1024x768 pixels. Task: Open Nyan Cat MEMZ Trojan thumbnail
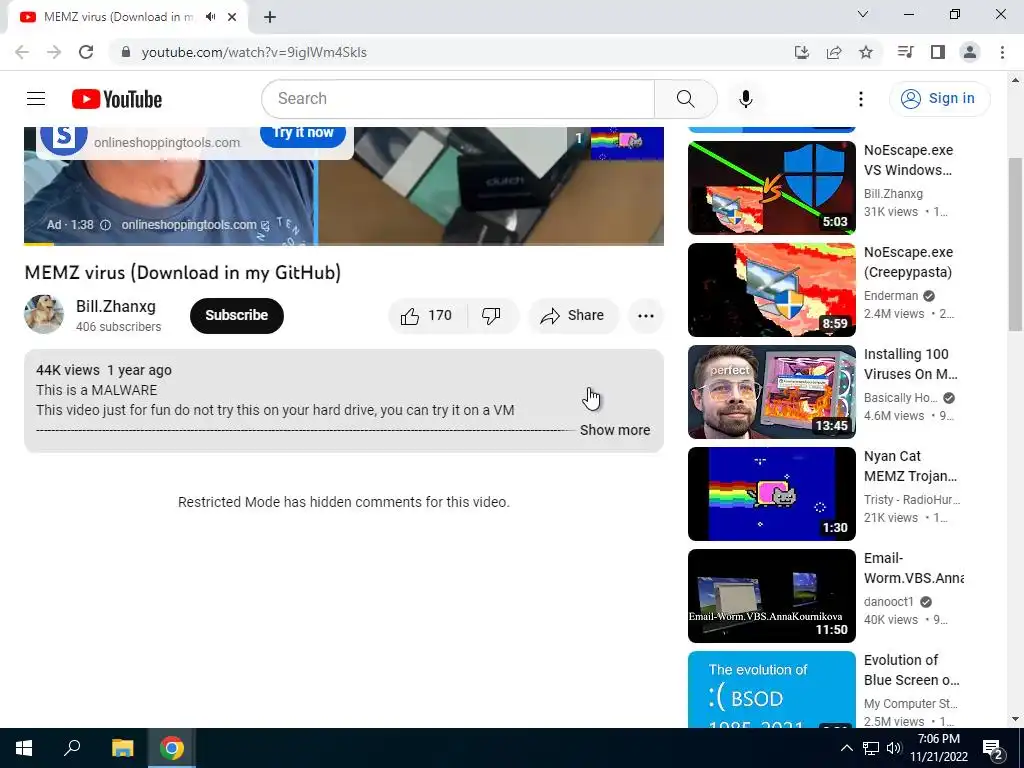click(x=771, y=494)
